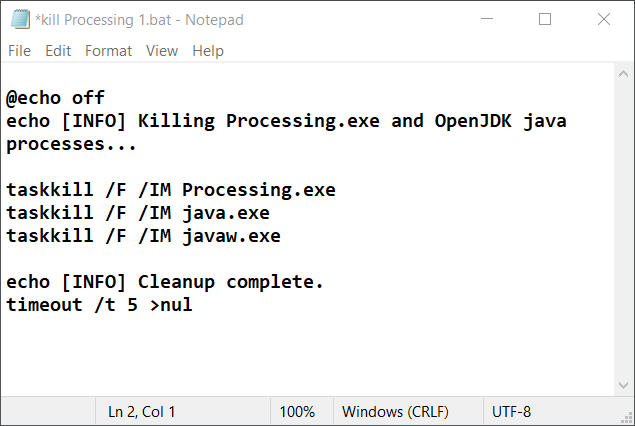Viewport: 635px width, 426px height.
Task: Minimize the Notepad window
Action: [x=487, y=19]
